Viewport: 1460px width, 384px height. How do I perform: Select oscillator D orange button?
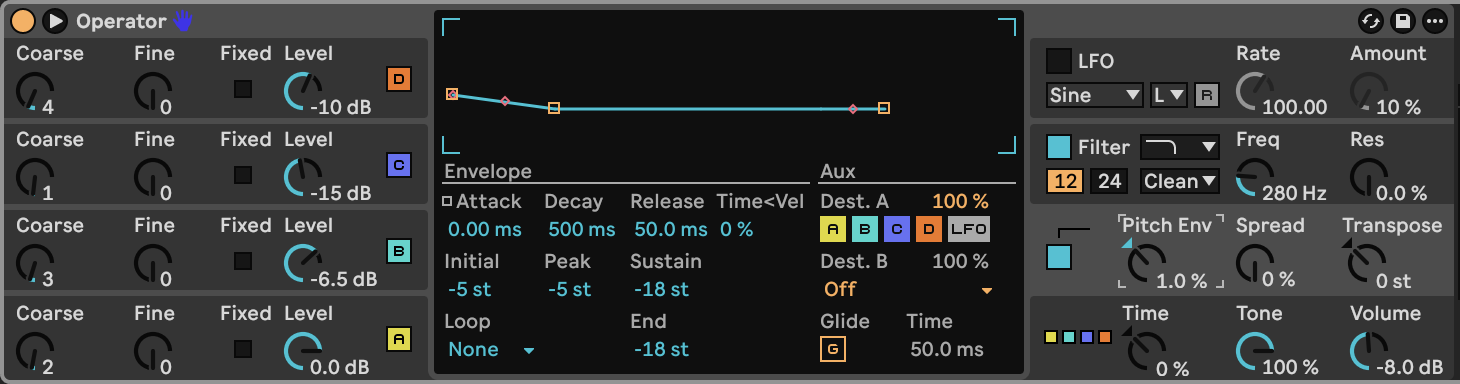(399, 78)
